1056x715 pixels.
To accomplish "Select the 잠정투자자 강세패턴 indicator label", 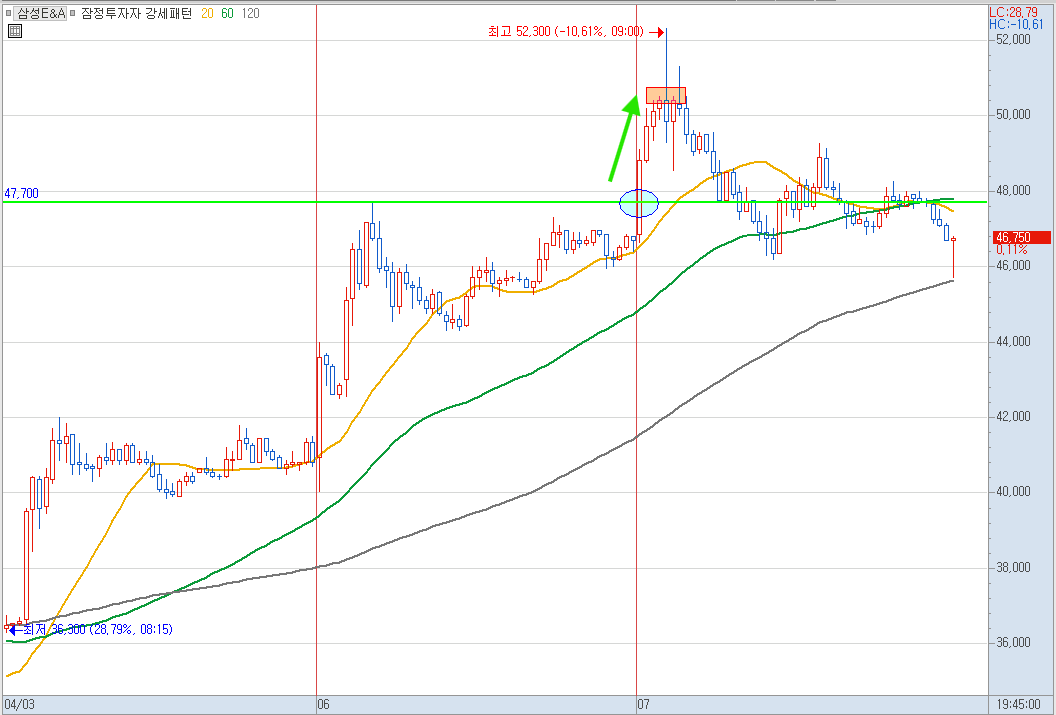I will pos(136,13).
